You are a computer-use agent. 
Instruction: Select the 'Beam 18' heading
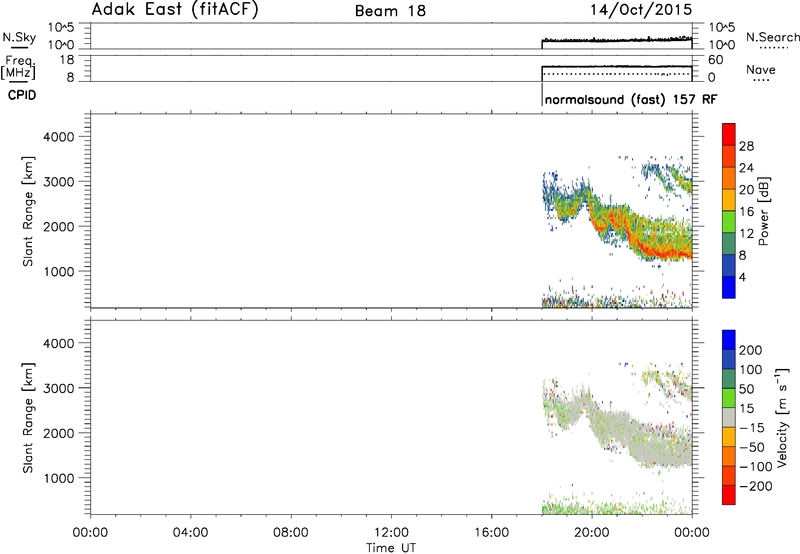pyautogui.click(x=390, y=11)
